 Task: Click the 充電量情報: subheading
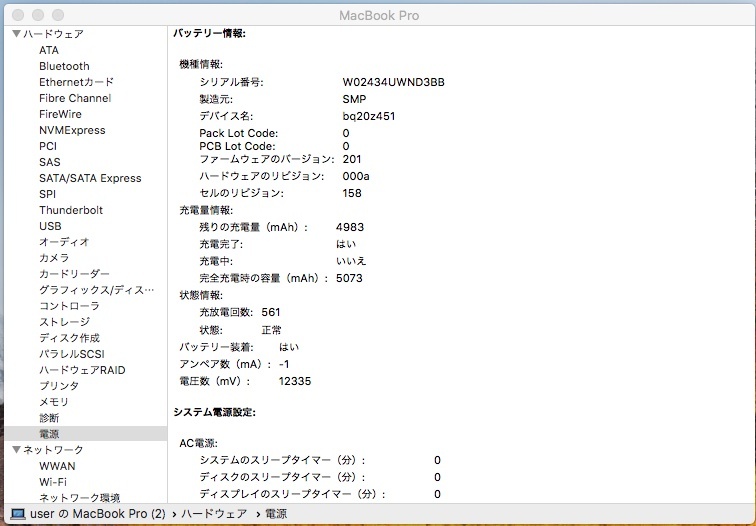206,210
